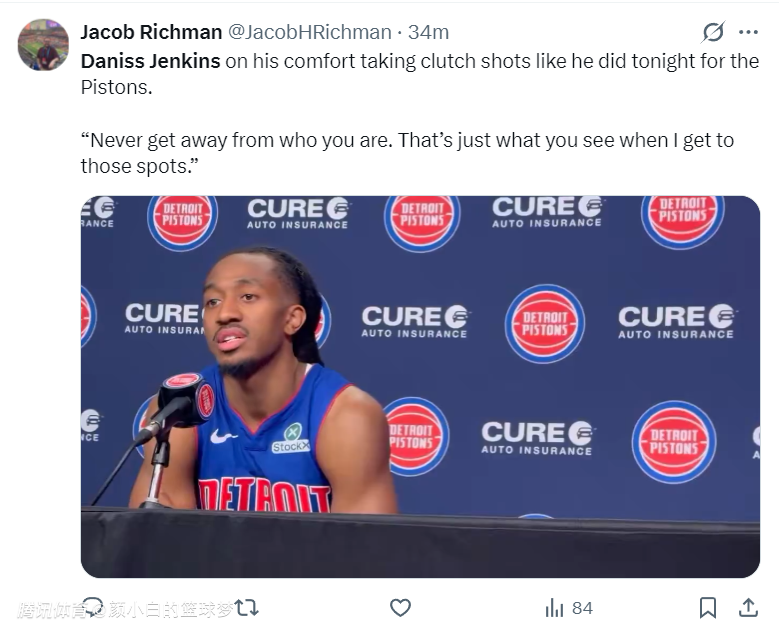Open the share post menu
This screenshot has width=779, height=634.
click(x=747, y=607)
